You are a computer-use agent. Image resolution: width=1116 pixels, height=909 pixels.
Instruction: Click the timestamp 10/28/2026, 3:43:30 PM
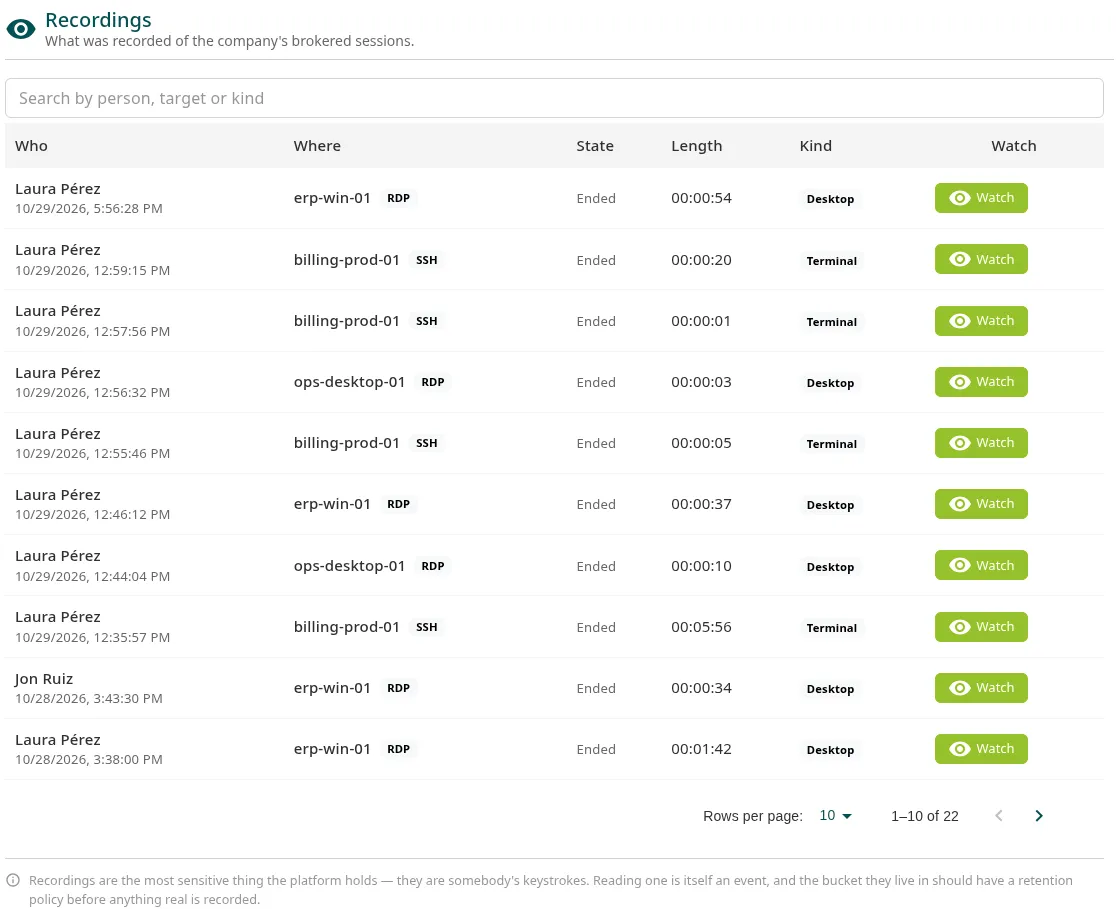89,698
